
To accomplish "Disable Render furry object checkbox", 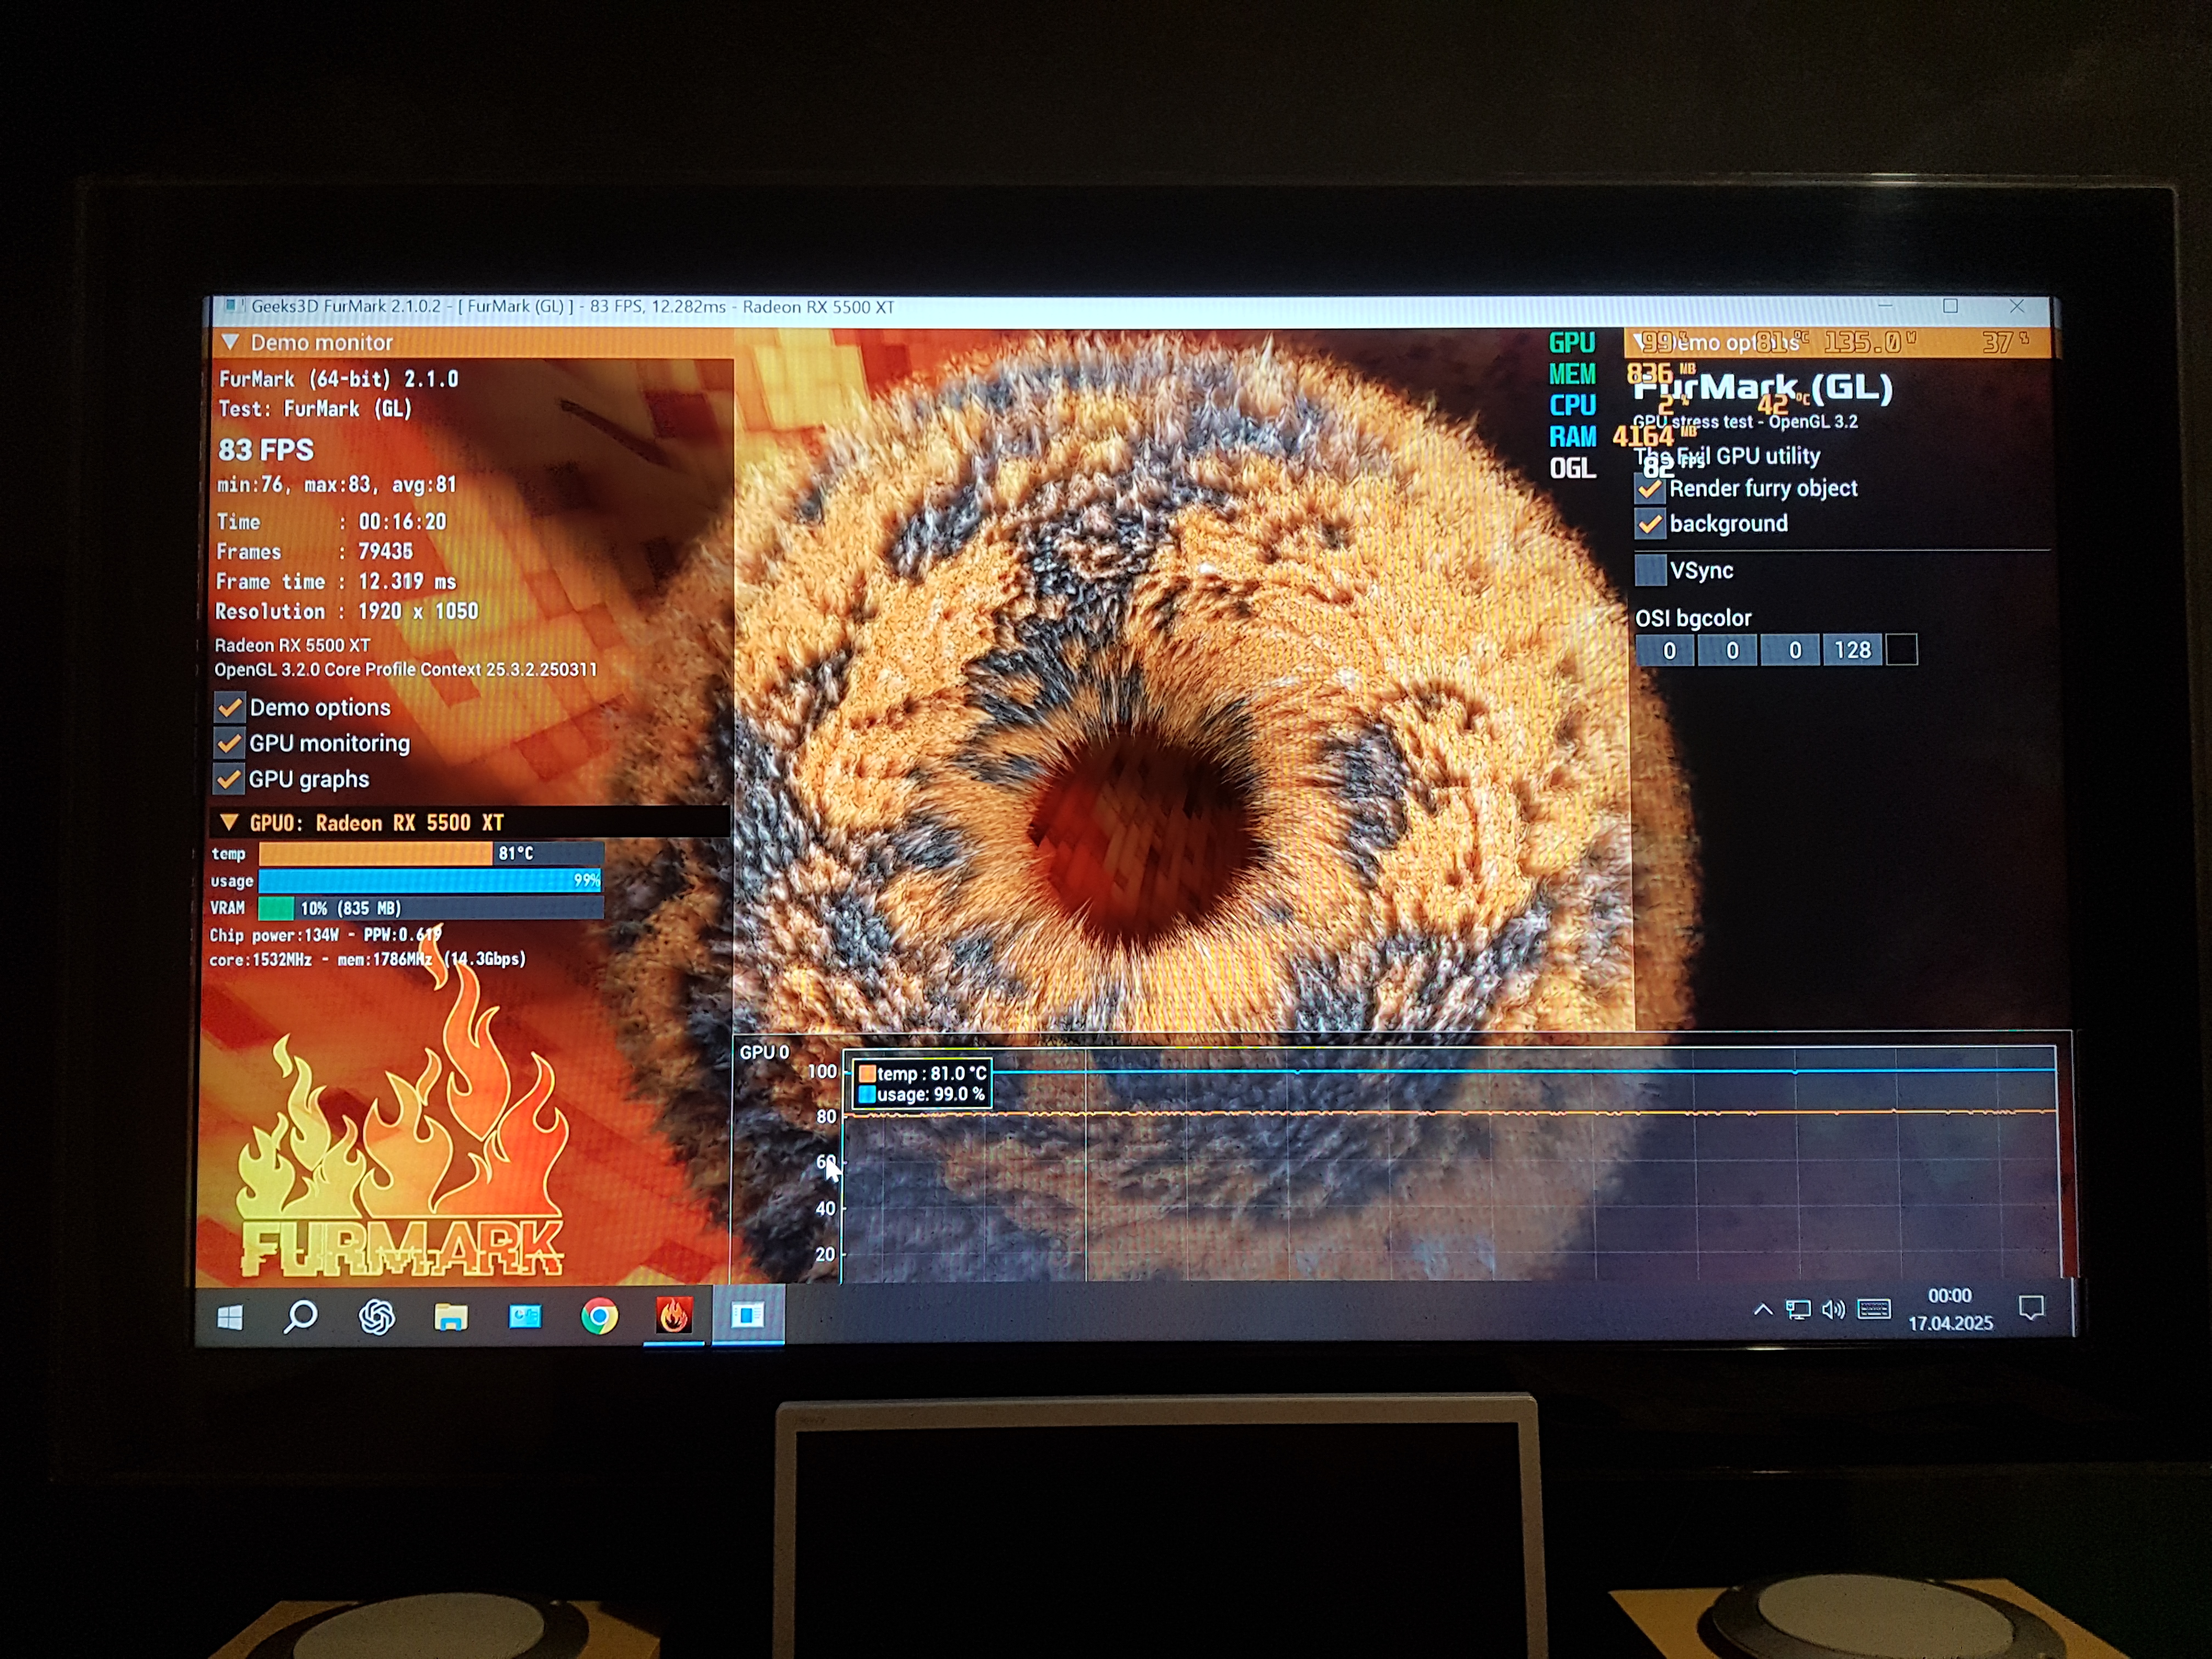I will 1650,488.
